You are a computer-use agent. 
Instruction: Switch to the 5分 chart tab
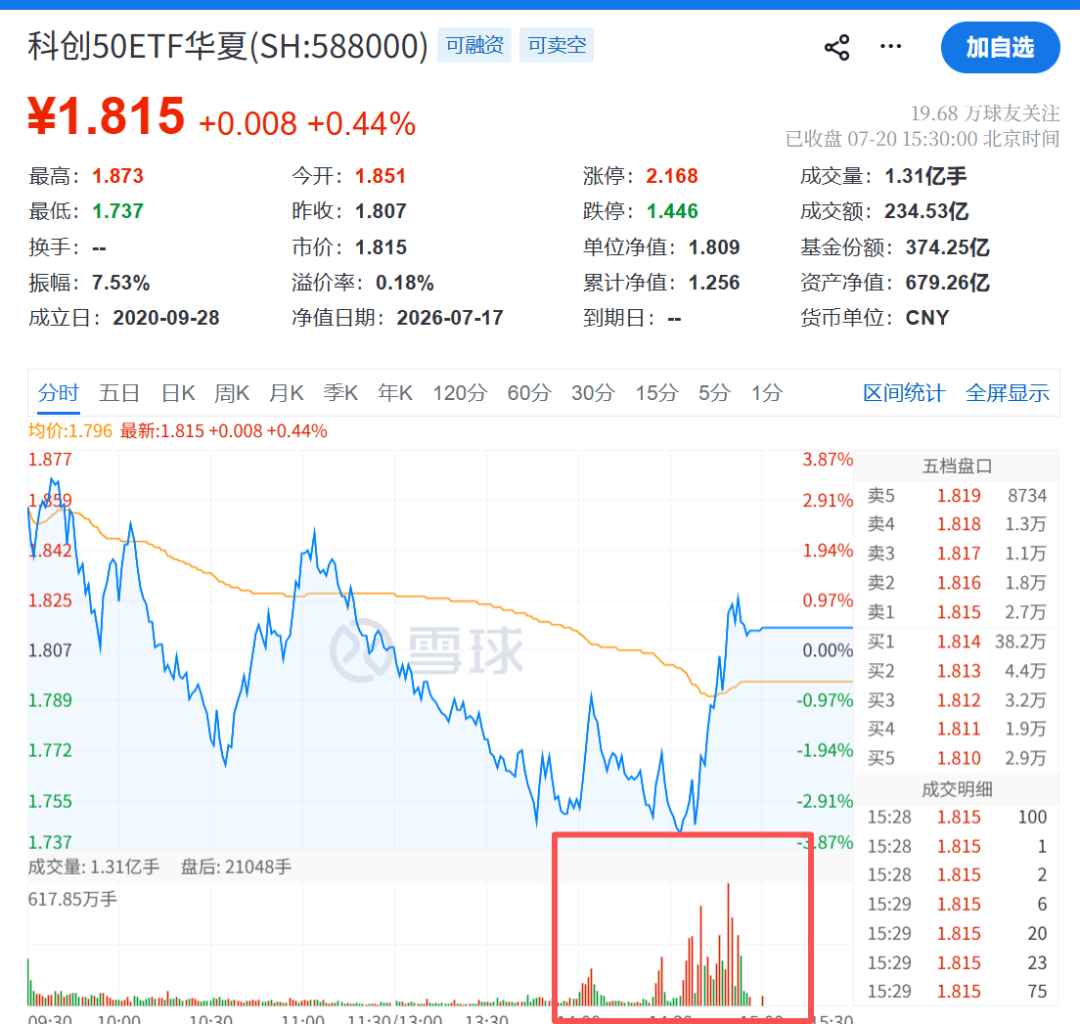(714, 393)
